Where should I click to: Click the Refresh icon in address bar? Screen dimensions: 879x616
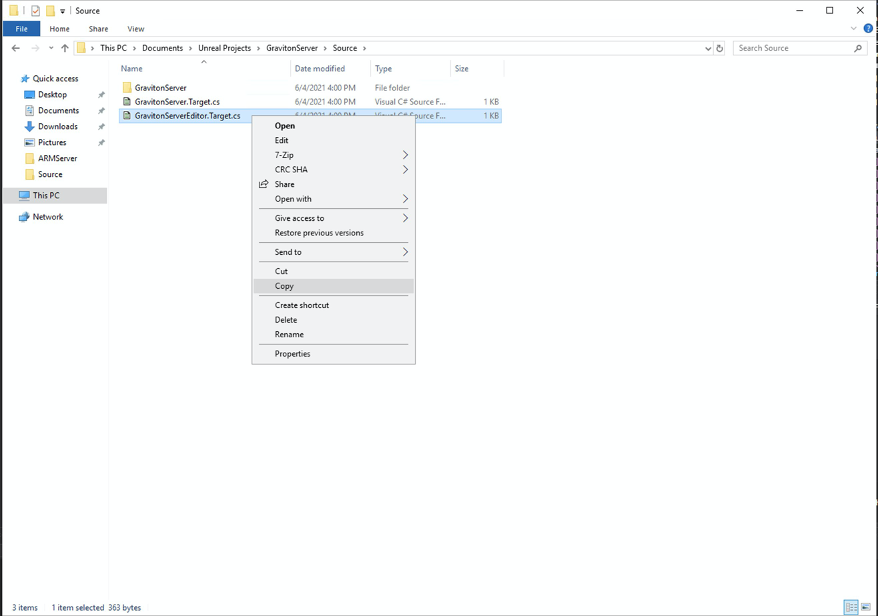pyautogui.click(x=720, y=47)
